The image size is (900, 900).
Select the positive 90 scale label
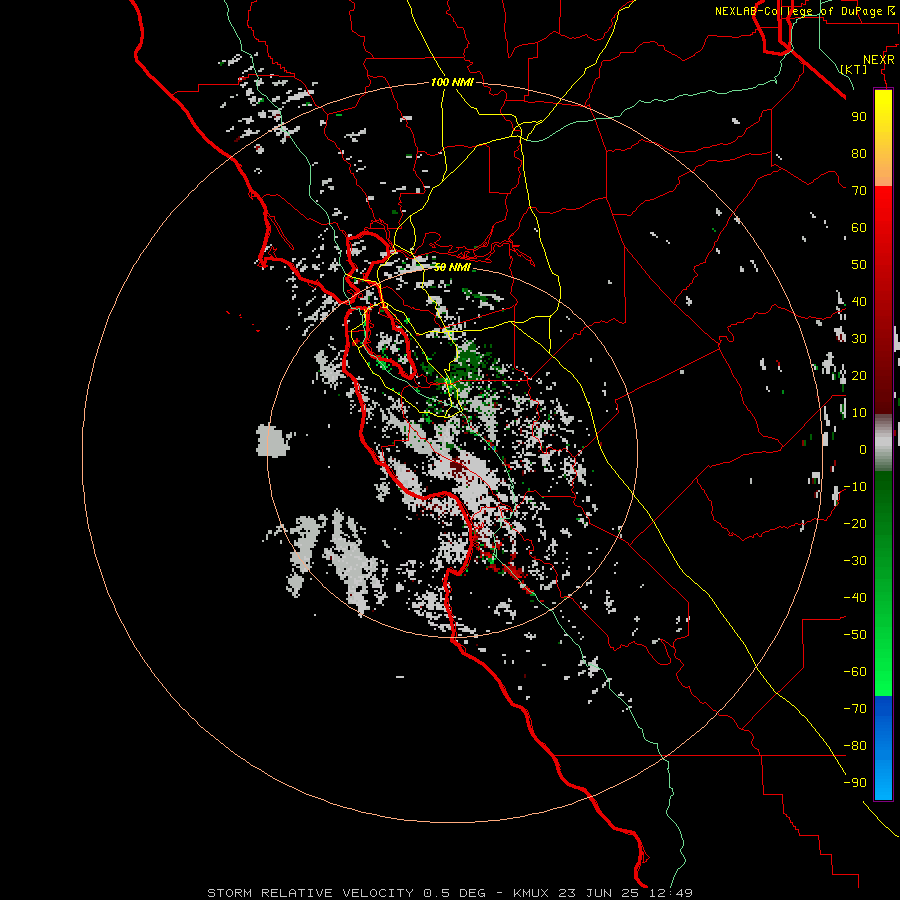pyautogui.click(x=859, y=117)
